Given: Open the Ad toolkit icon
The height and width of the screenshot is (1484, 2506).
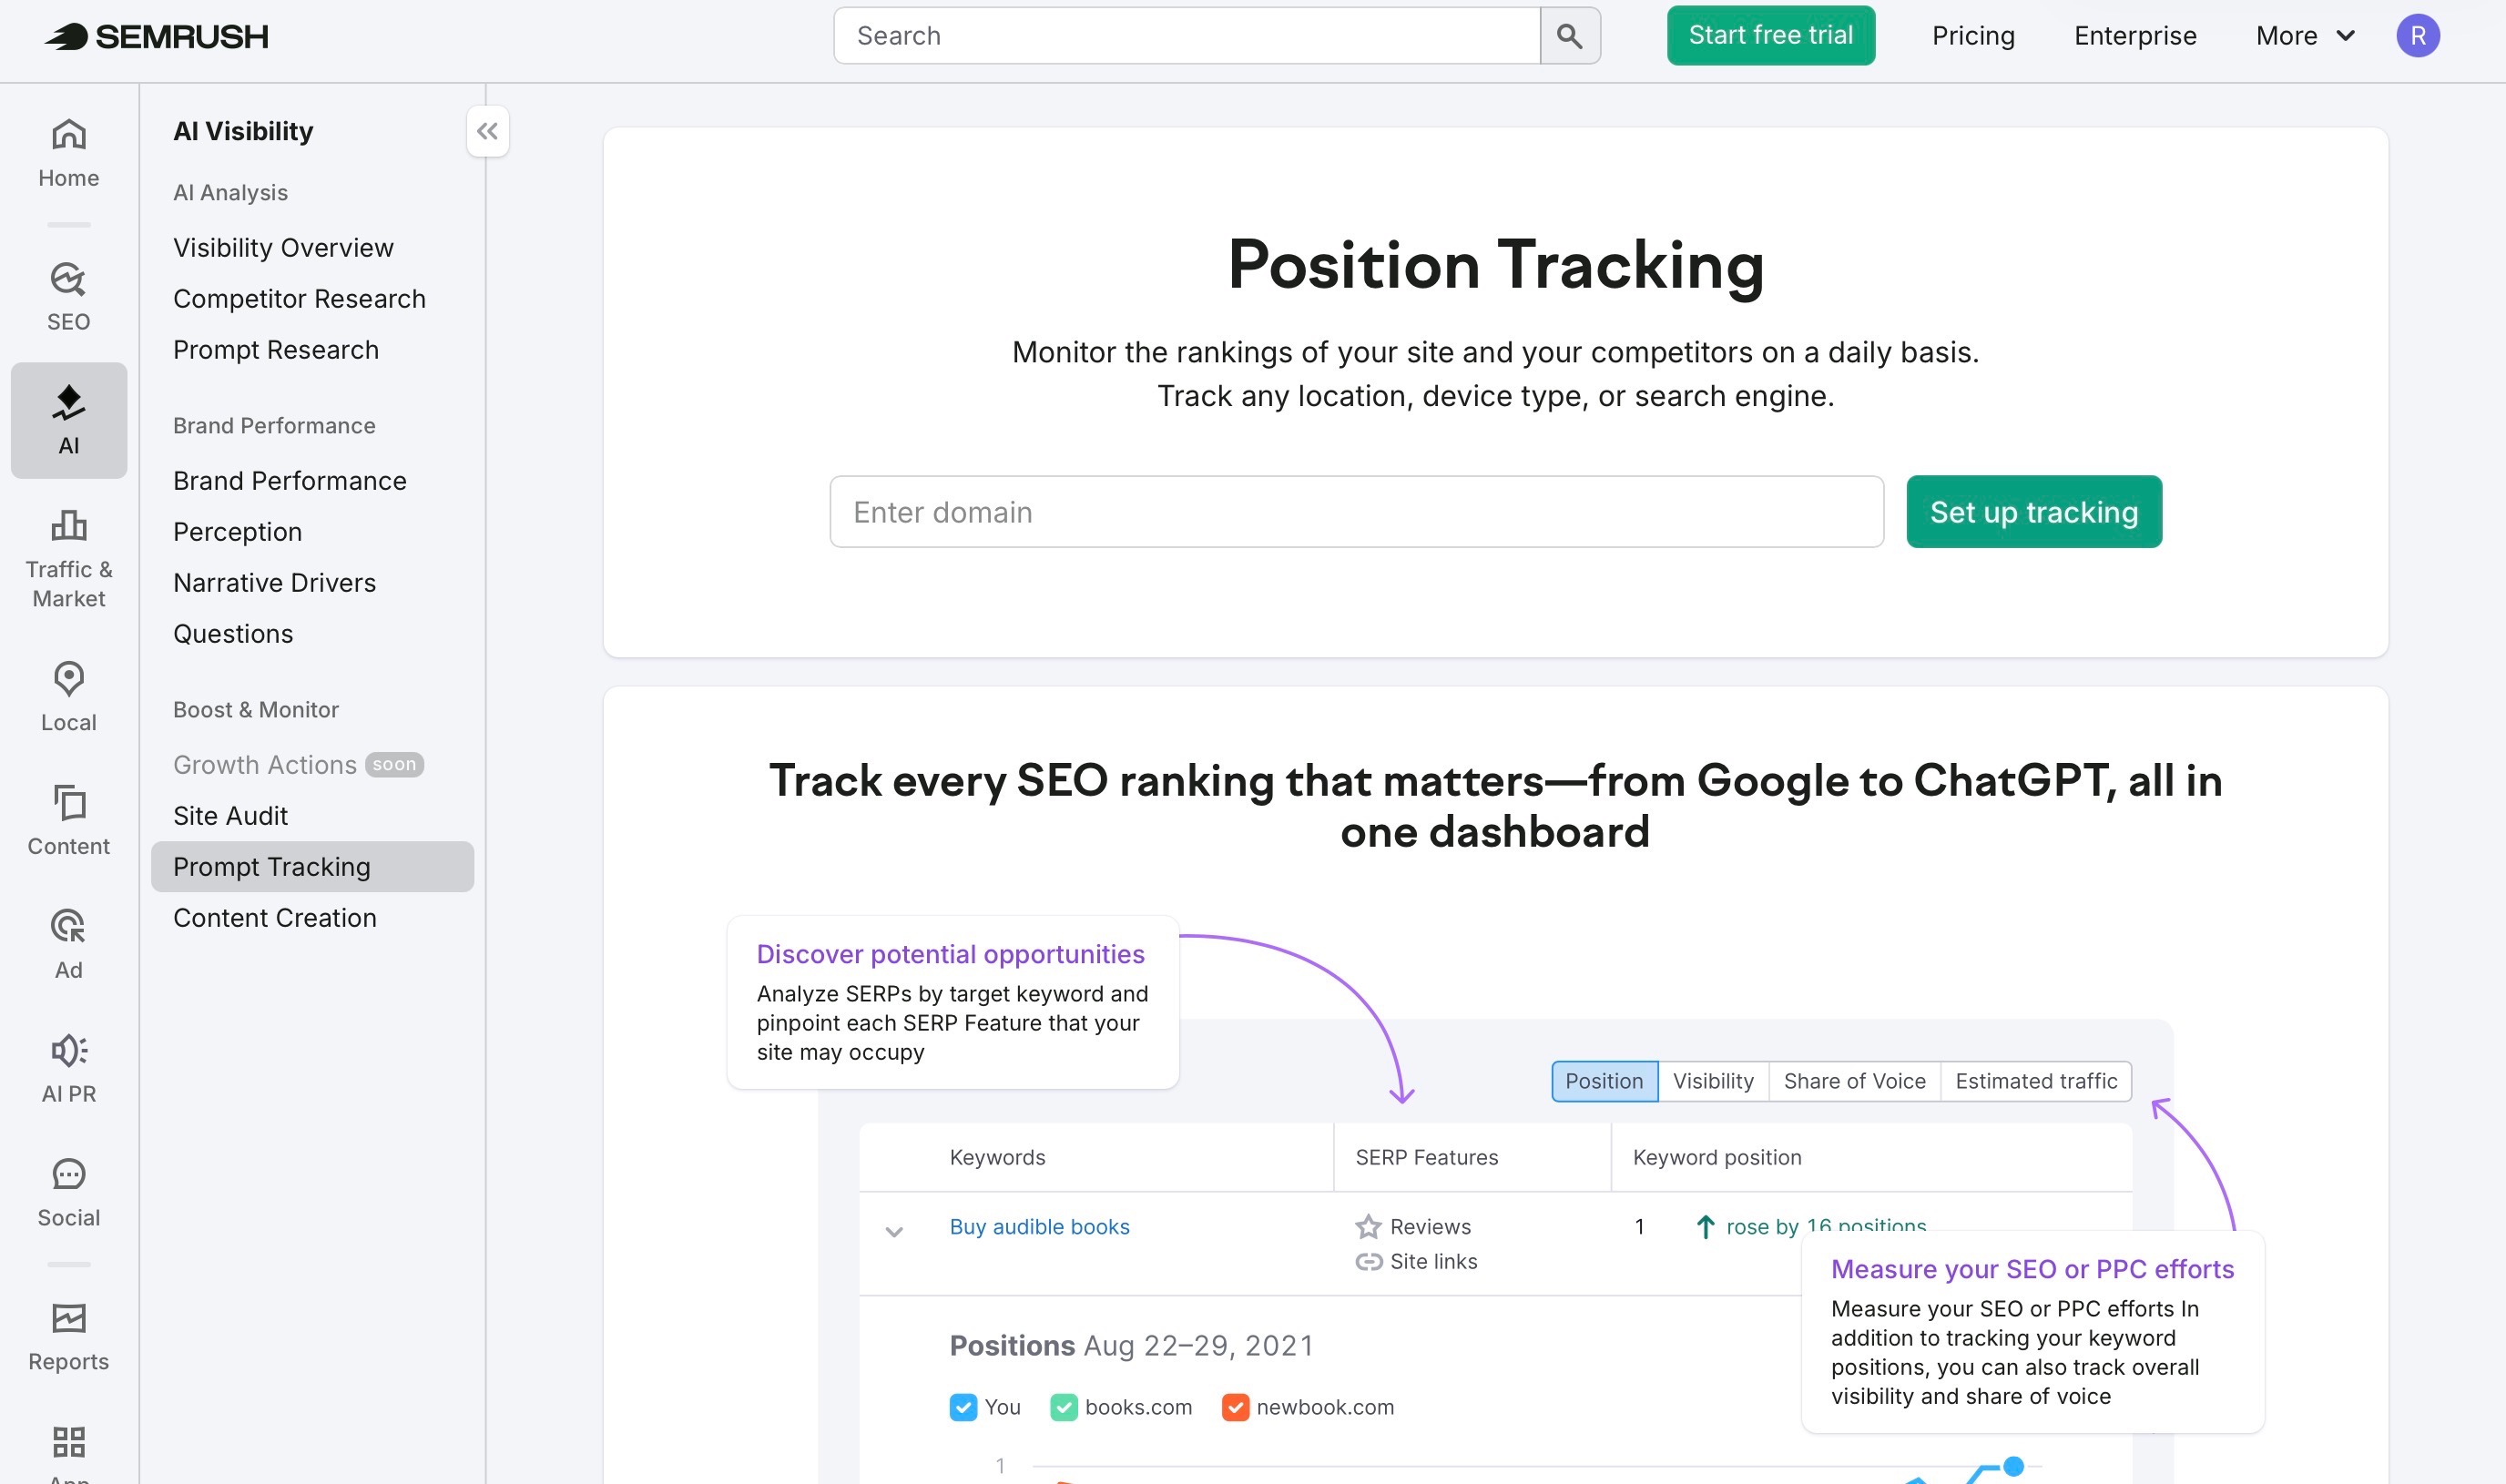Looking at the screenshot, I should (68, 945).
